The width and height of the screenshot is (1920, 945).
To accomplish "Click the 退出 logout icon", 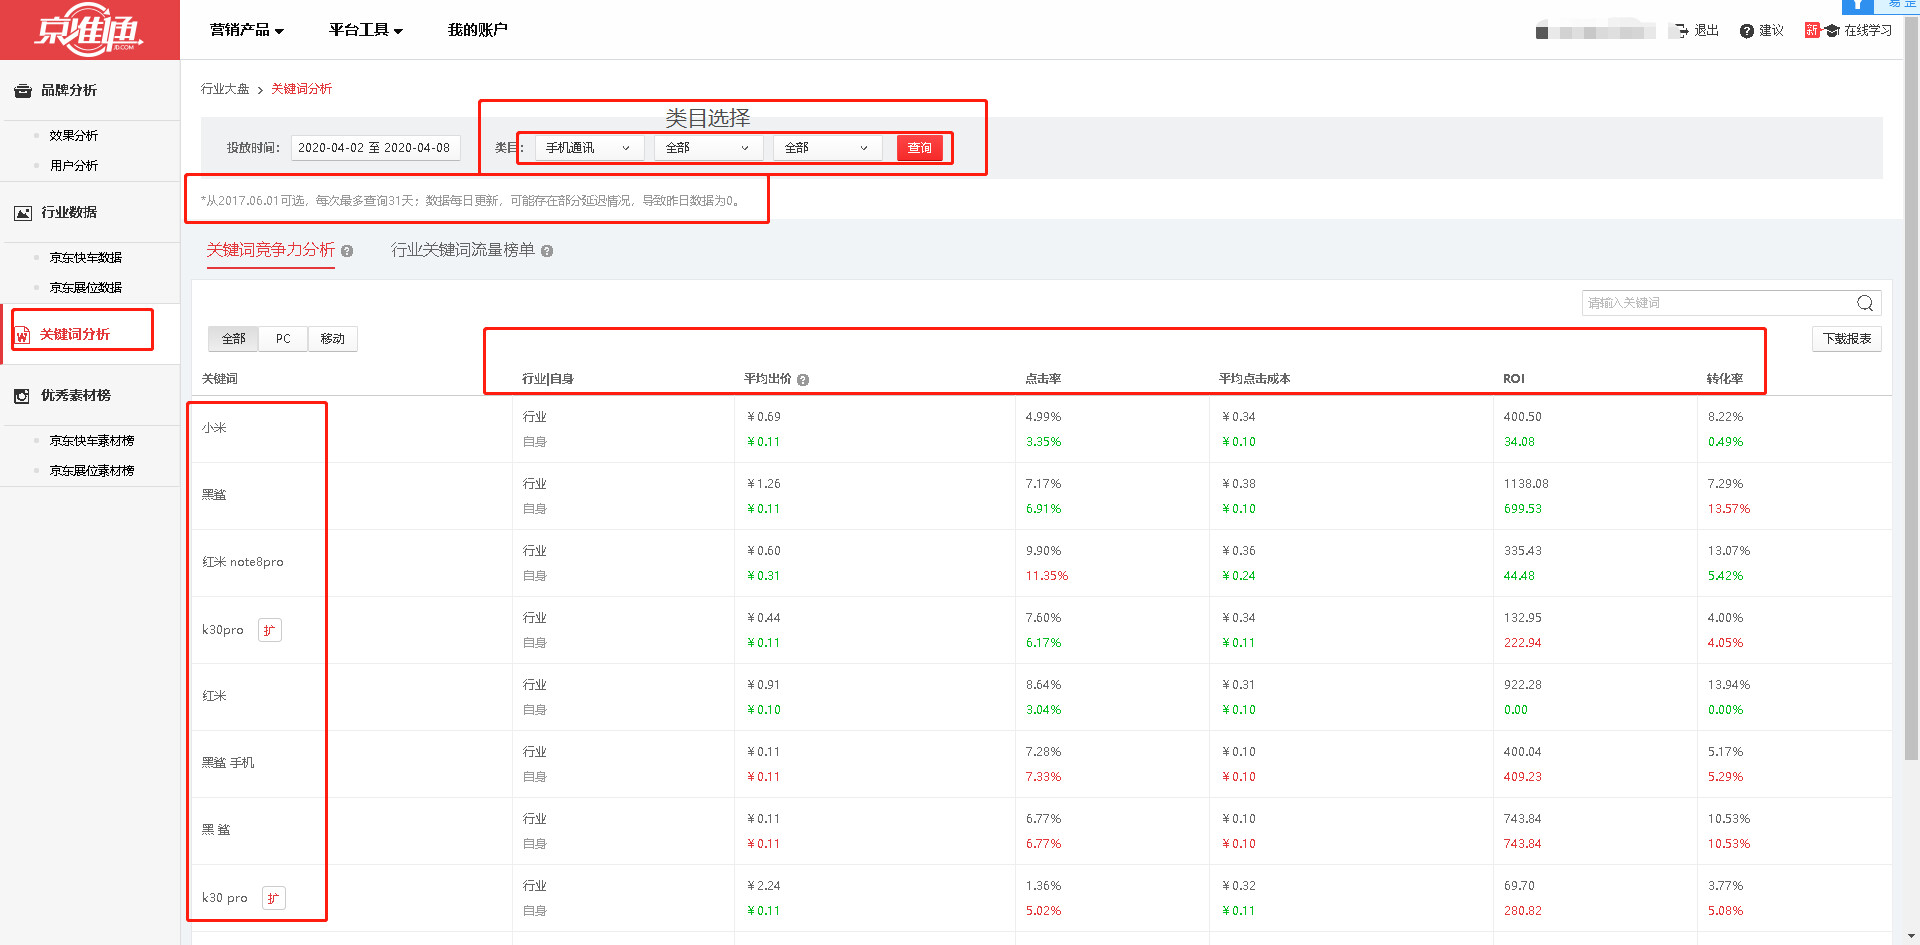I will click(x=1681, y=31).
